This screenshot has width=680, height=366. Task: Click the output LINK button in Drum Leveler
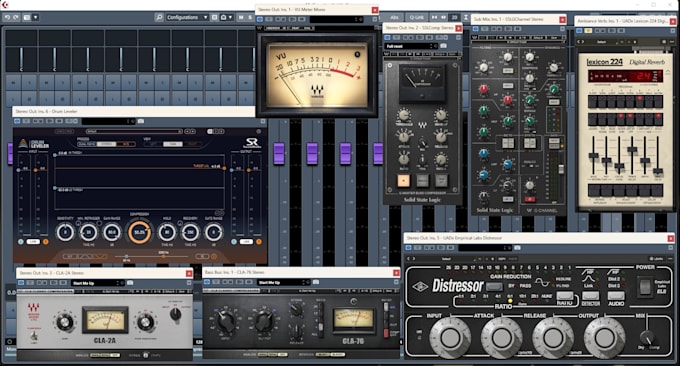pyautogui.click(x=246, y=242)
